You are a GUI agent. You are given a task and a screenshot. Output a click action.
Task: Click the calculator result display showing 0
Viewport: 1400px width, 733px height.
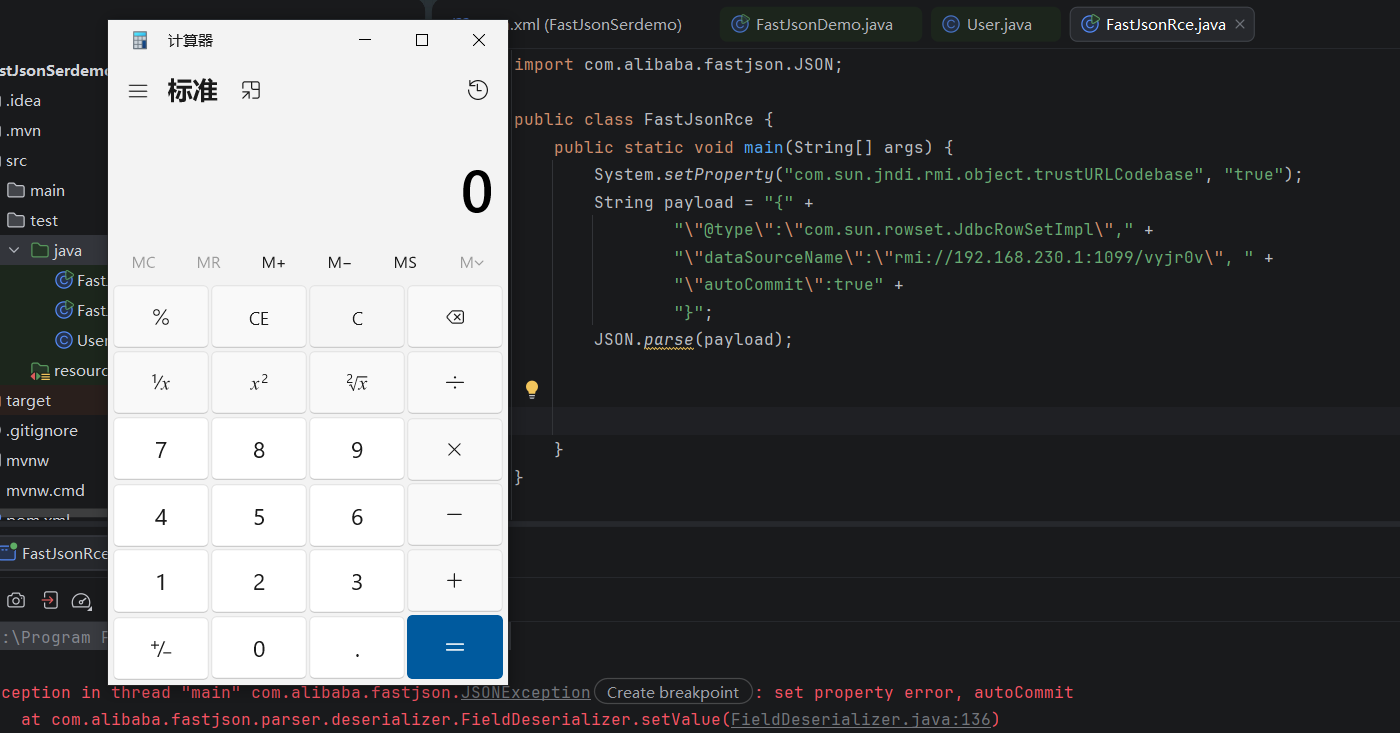476,192
